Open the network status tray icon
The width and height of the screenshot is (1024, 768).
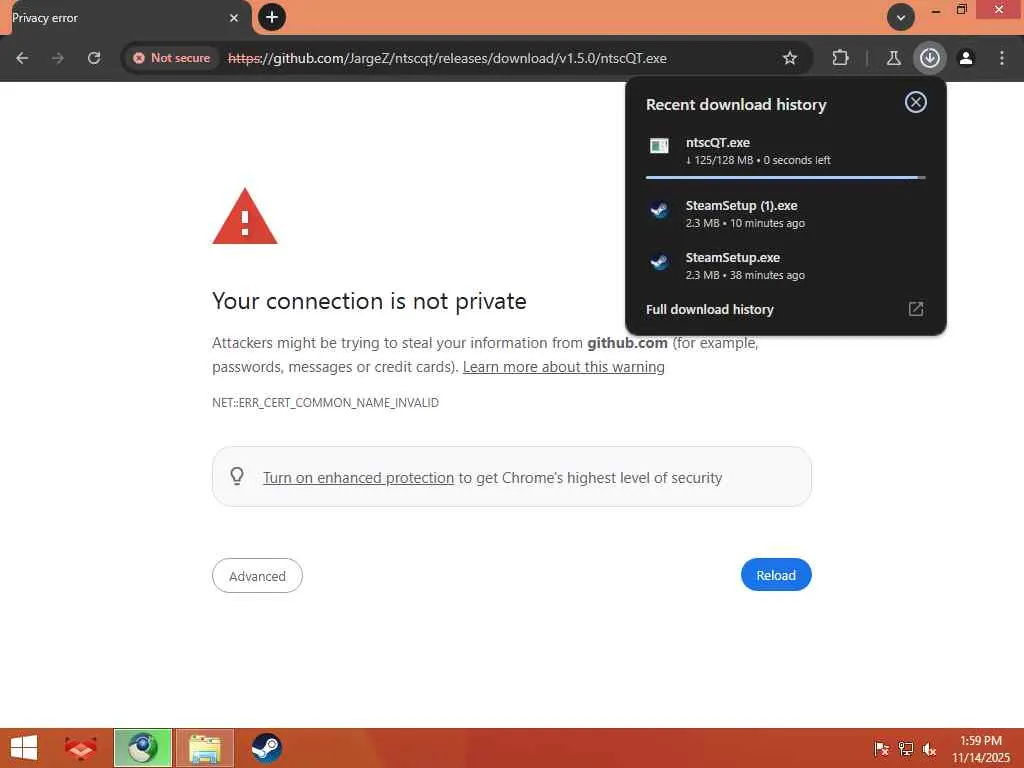point(906,748)
